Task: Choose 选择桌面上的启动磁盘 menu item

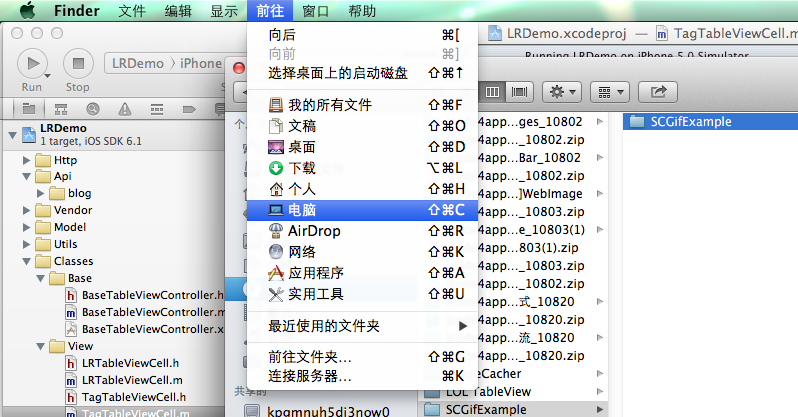Action: click(362, 73)
